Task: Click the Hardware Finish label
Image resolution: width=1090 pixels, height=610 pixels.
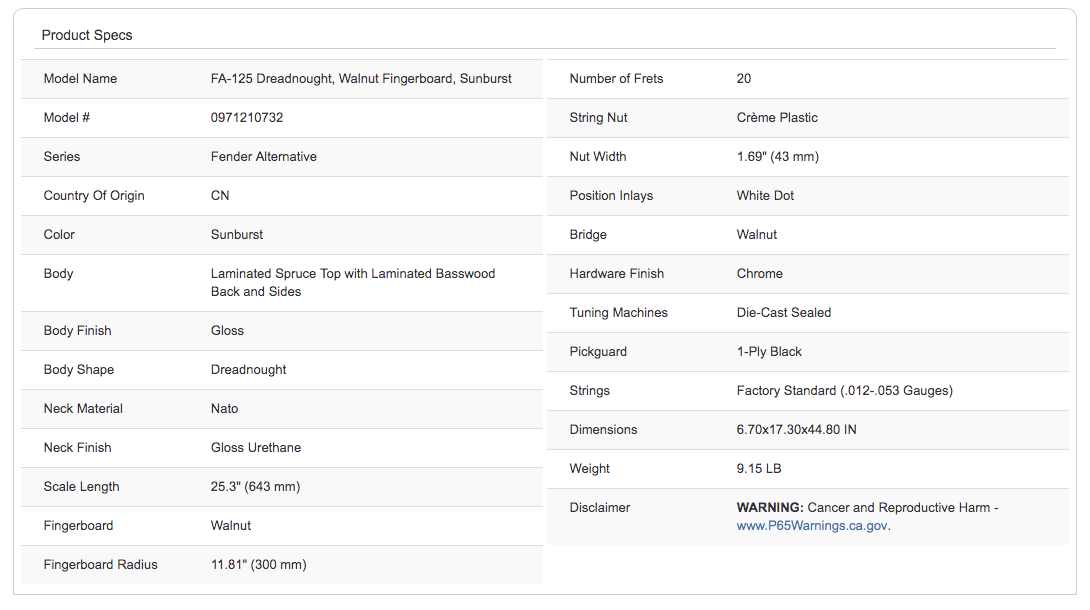Action: point(617,273)
